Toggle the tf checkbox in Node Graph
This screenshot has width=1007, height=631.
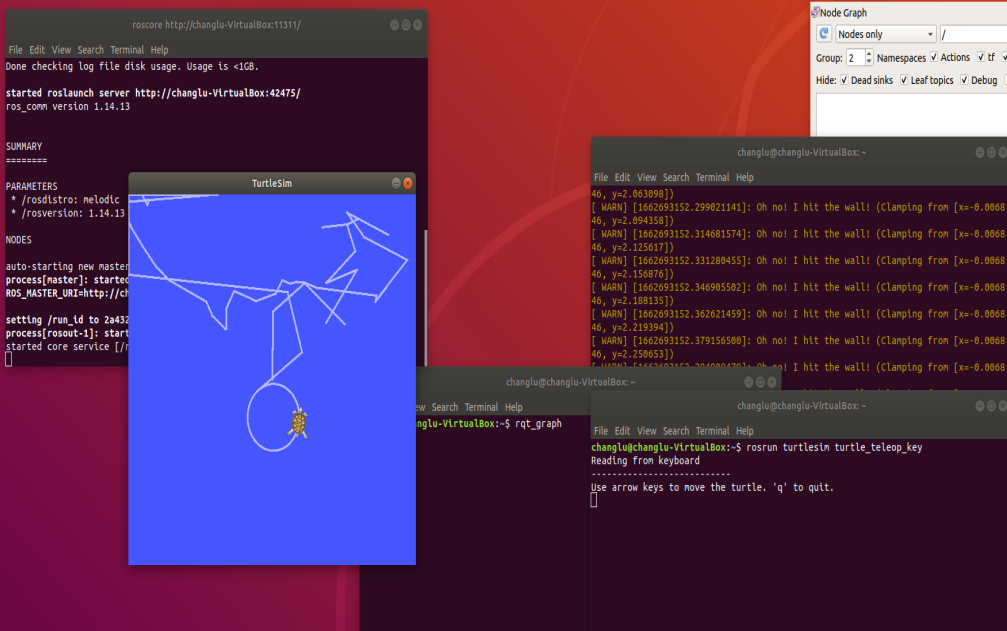tap(981, 57)
